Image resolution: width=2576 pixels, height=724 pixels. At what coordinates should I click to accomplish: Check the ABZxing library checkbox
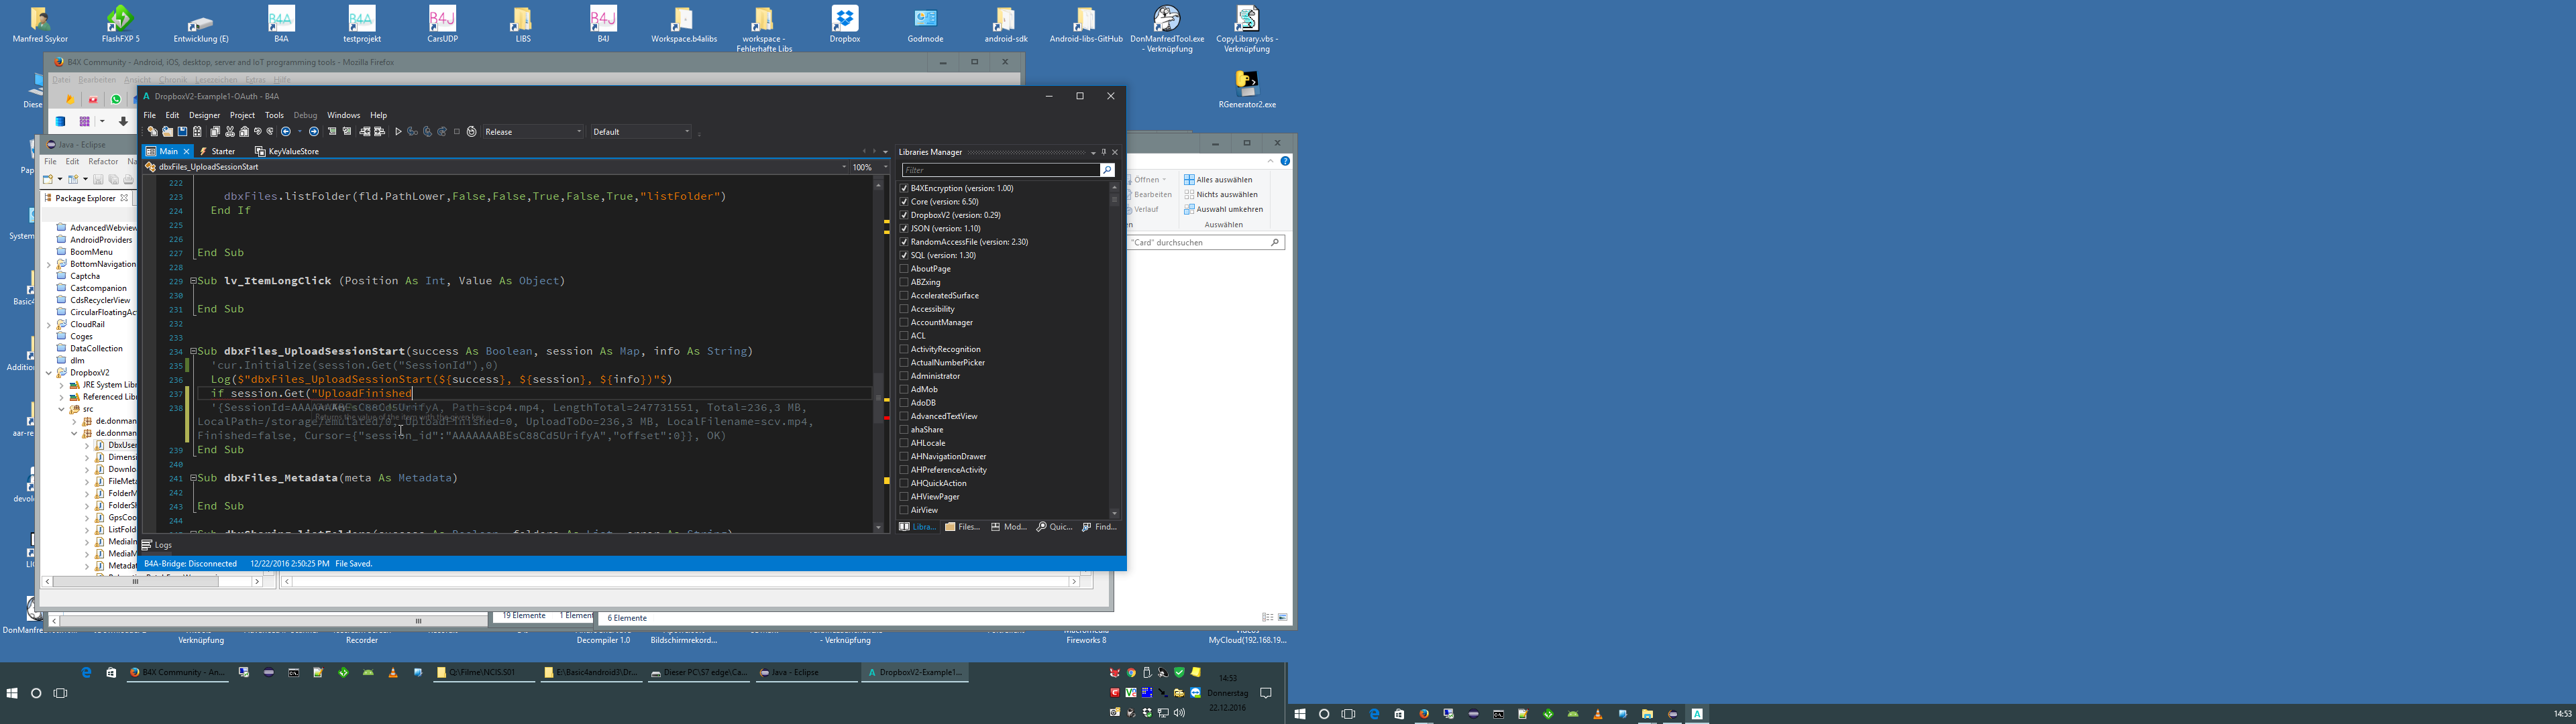click(904, 282)
